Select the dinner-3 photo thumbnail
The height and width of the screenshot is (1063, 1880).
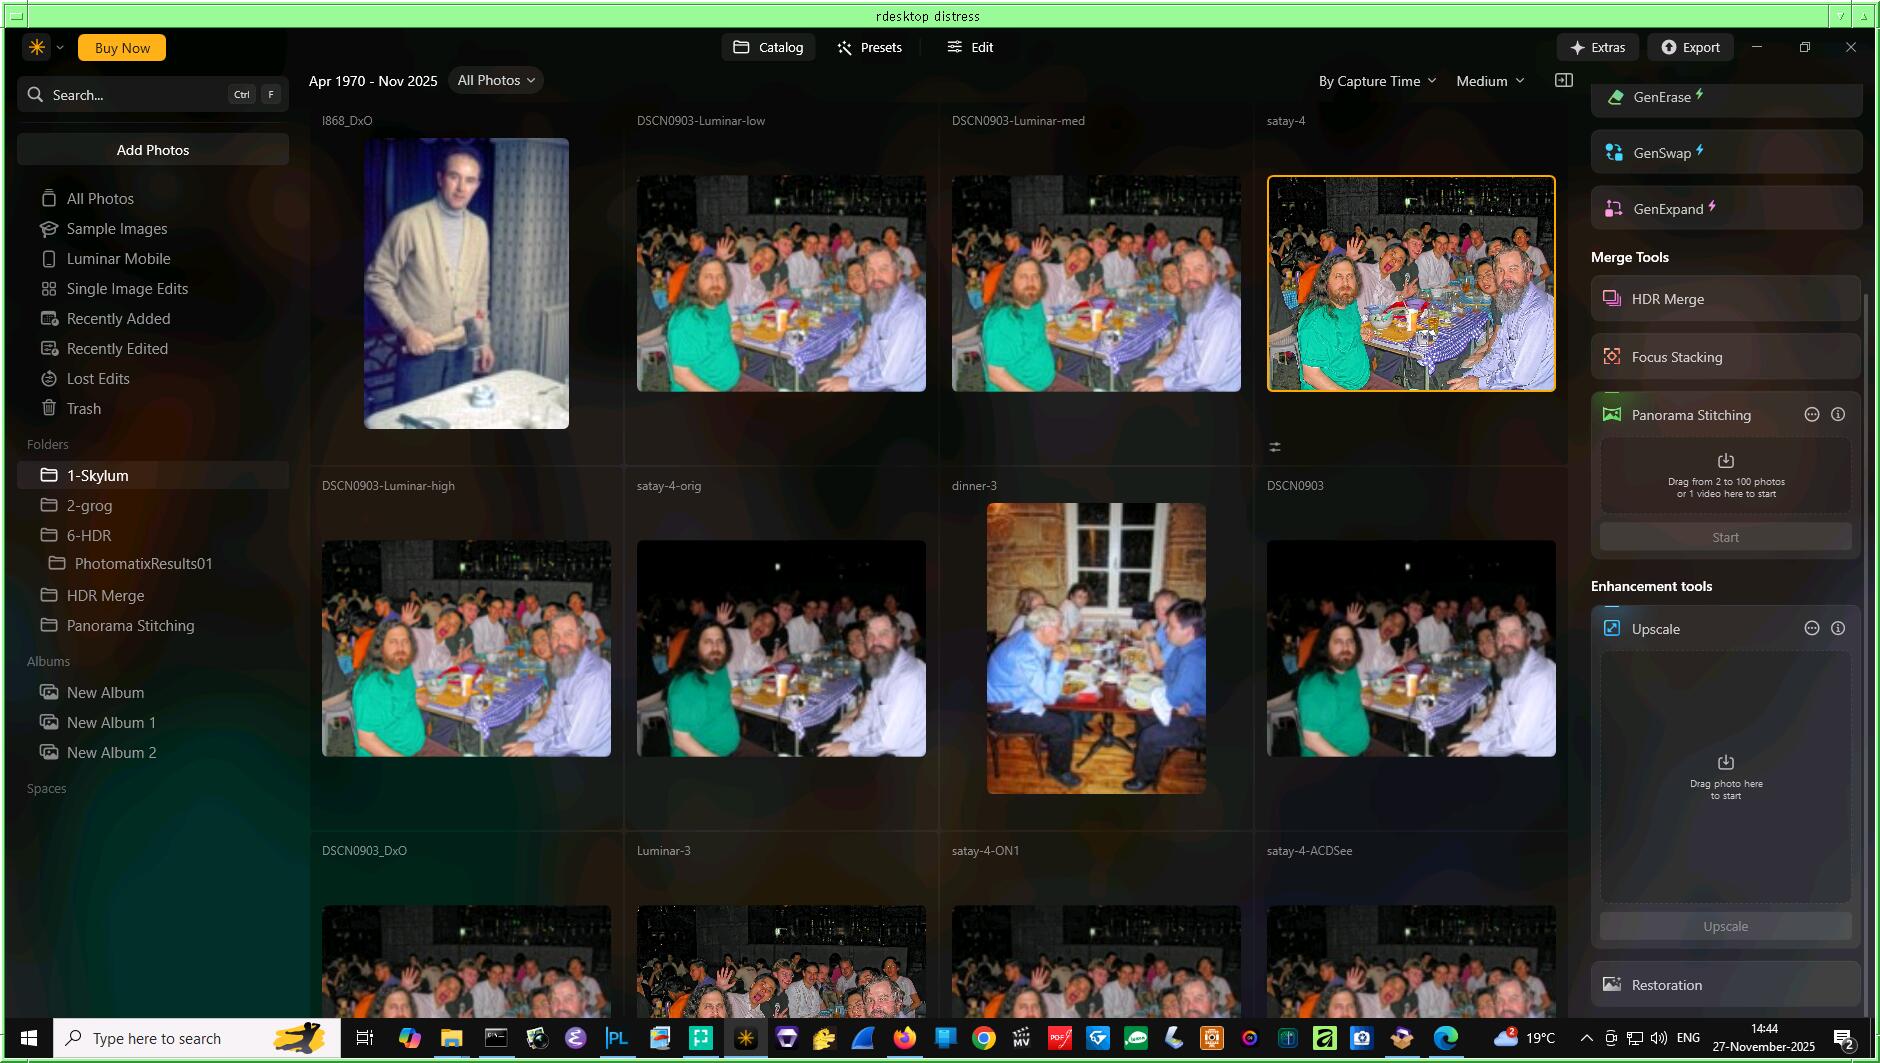[x=1096, y=648]
